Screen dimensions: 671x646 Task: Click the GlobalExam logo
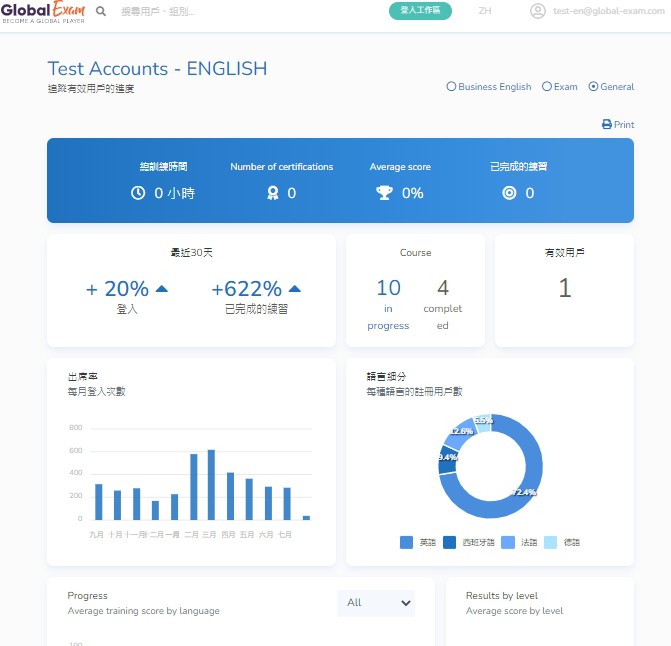point(42,12)
